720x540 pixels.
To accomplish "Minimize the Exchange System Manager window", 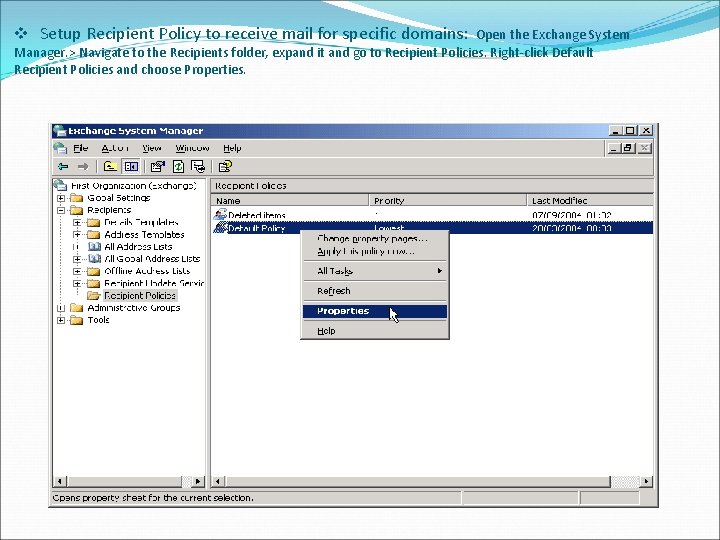I will tap(616, 130).
